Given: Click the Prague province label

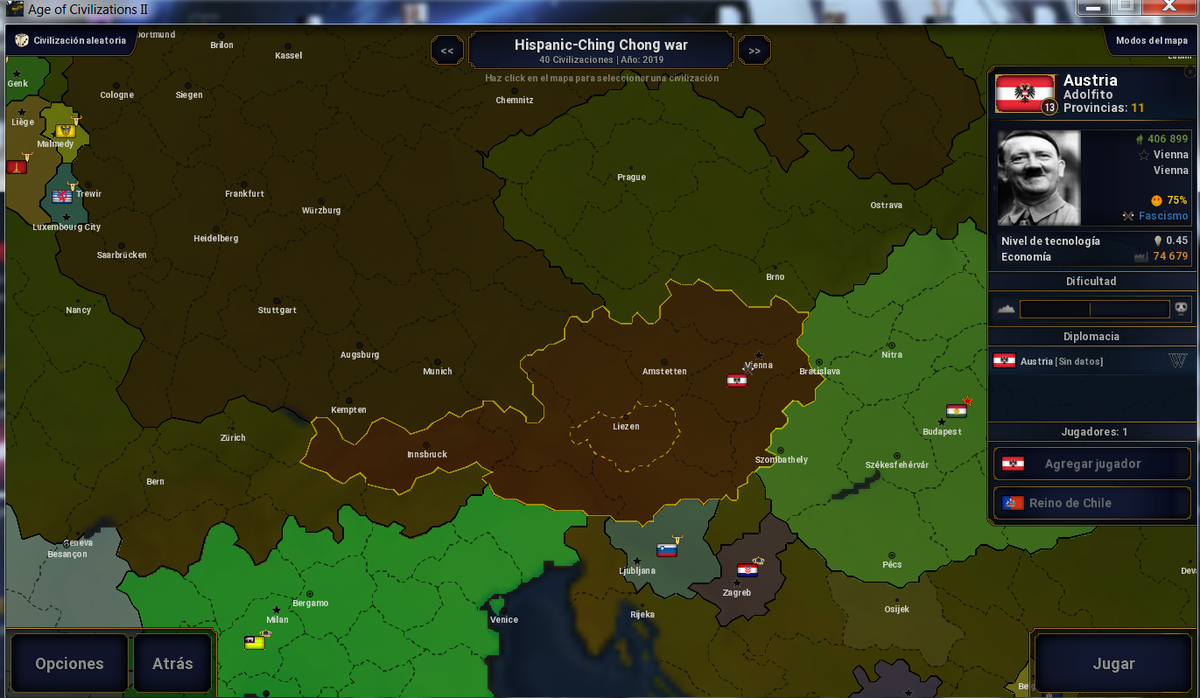Looking at the screenshot, I should pyautogui.click(x=631, y=177).
